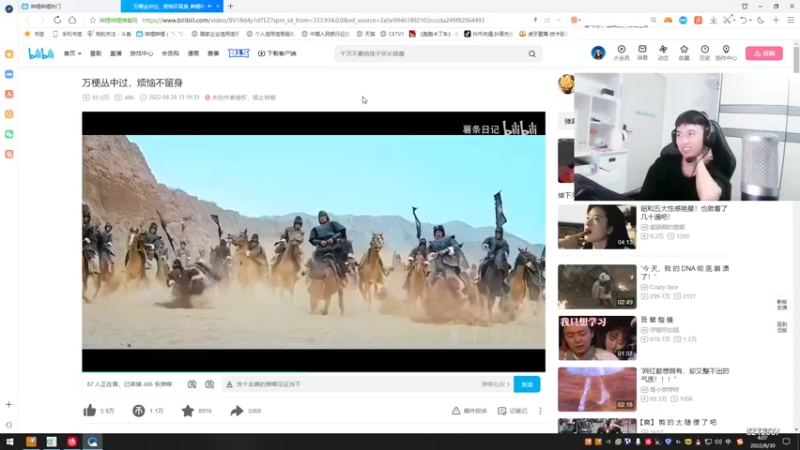Open the 历史 history icon
This screenshot has height=450, width=800.
(x=705, y=53)
